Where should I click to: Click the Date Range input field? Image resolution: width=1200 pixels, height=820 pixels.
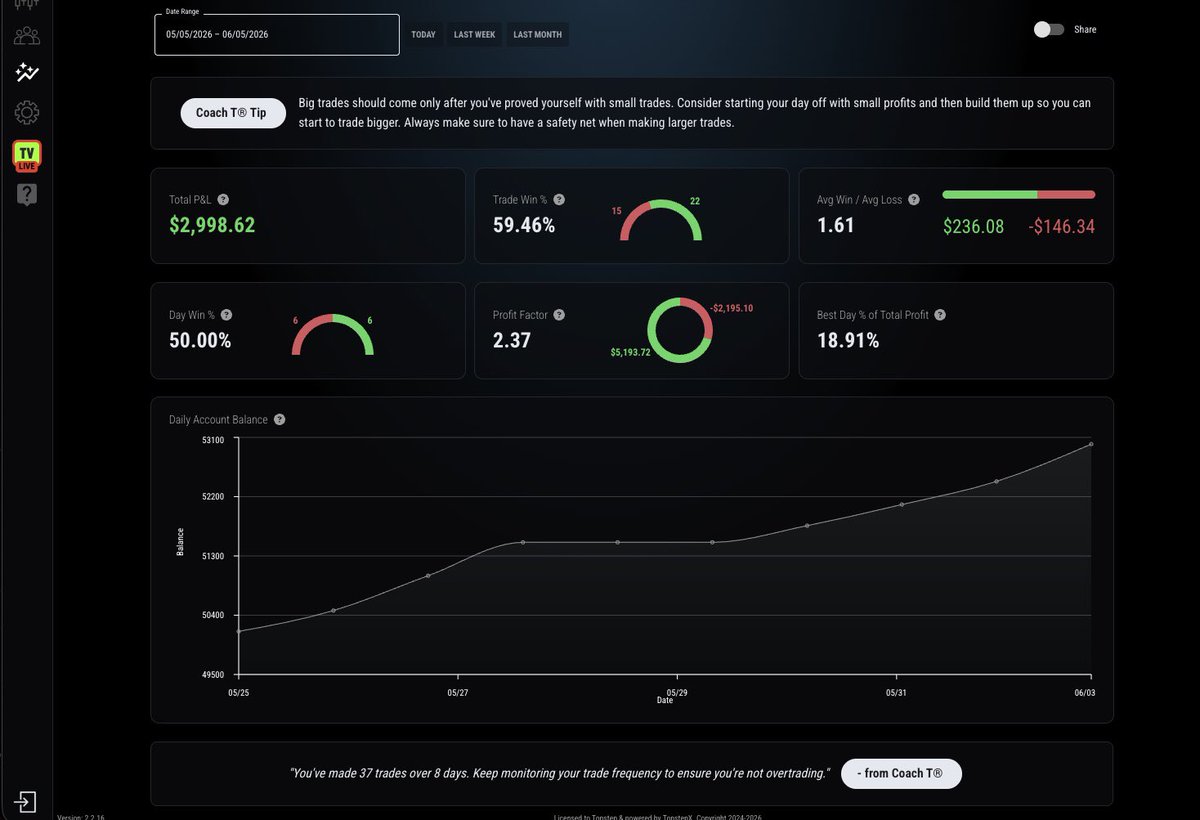click(277, 34)
